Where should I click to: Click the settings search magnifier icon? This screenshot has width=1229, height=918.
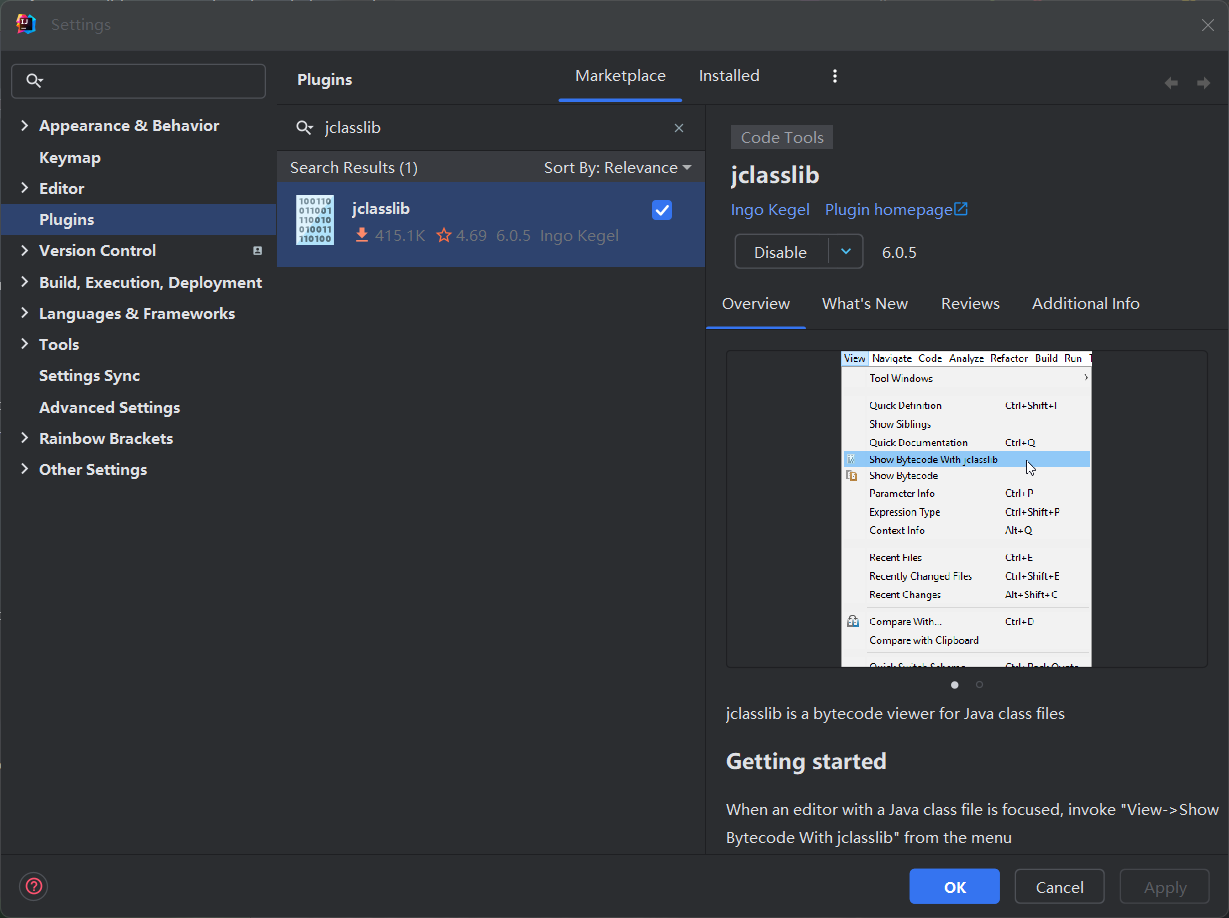click(x=35, y=81)
